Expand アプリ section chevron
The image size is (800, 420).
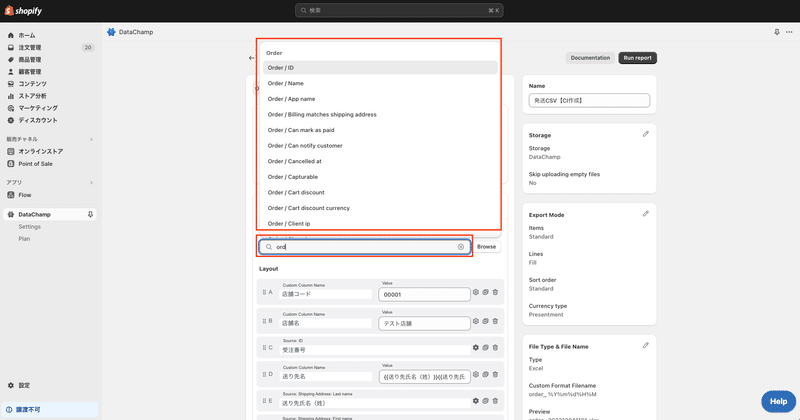(91, 183)
